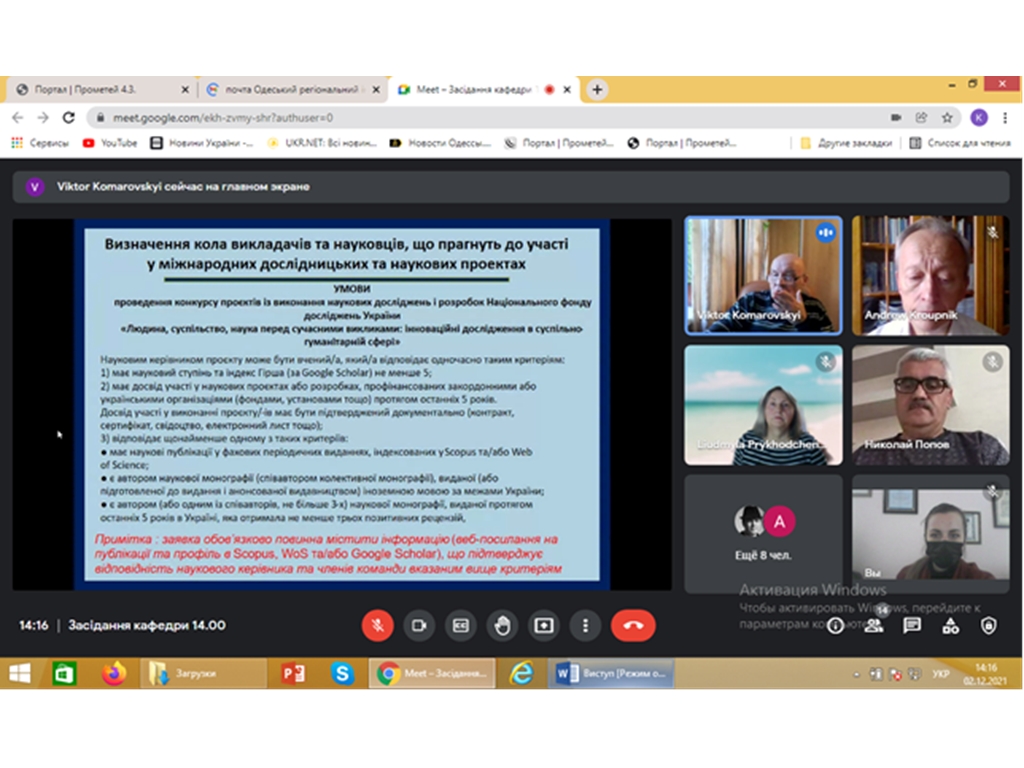Close the почта Одеський регіональний tab

pyautogui.click(x=376, y=89)
